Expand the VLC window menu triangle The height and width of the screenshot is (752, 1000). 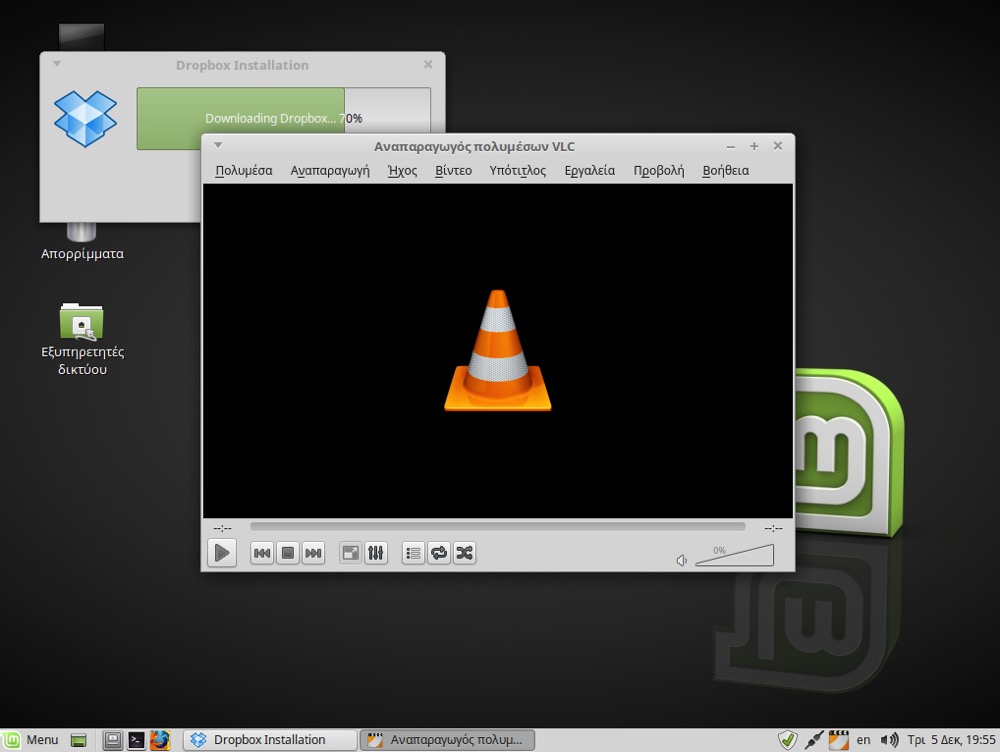click(218, 145)
